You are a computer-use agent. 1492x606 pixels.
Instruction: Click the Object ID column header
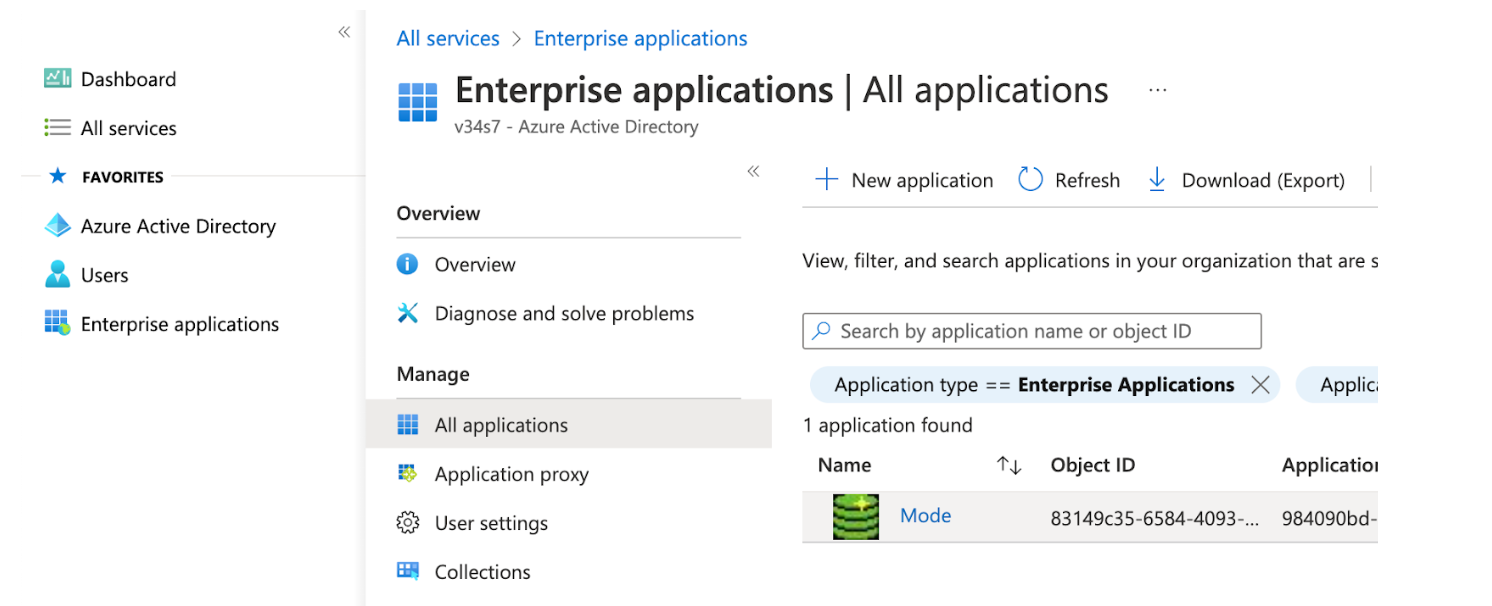click(1093, 465)
